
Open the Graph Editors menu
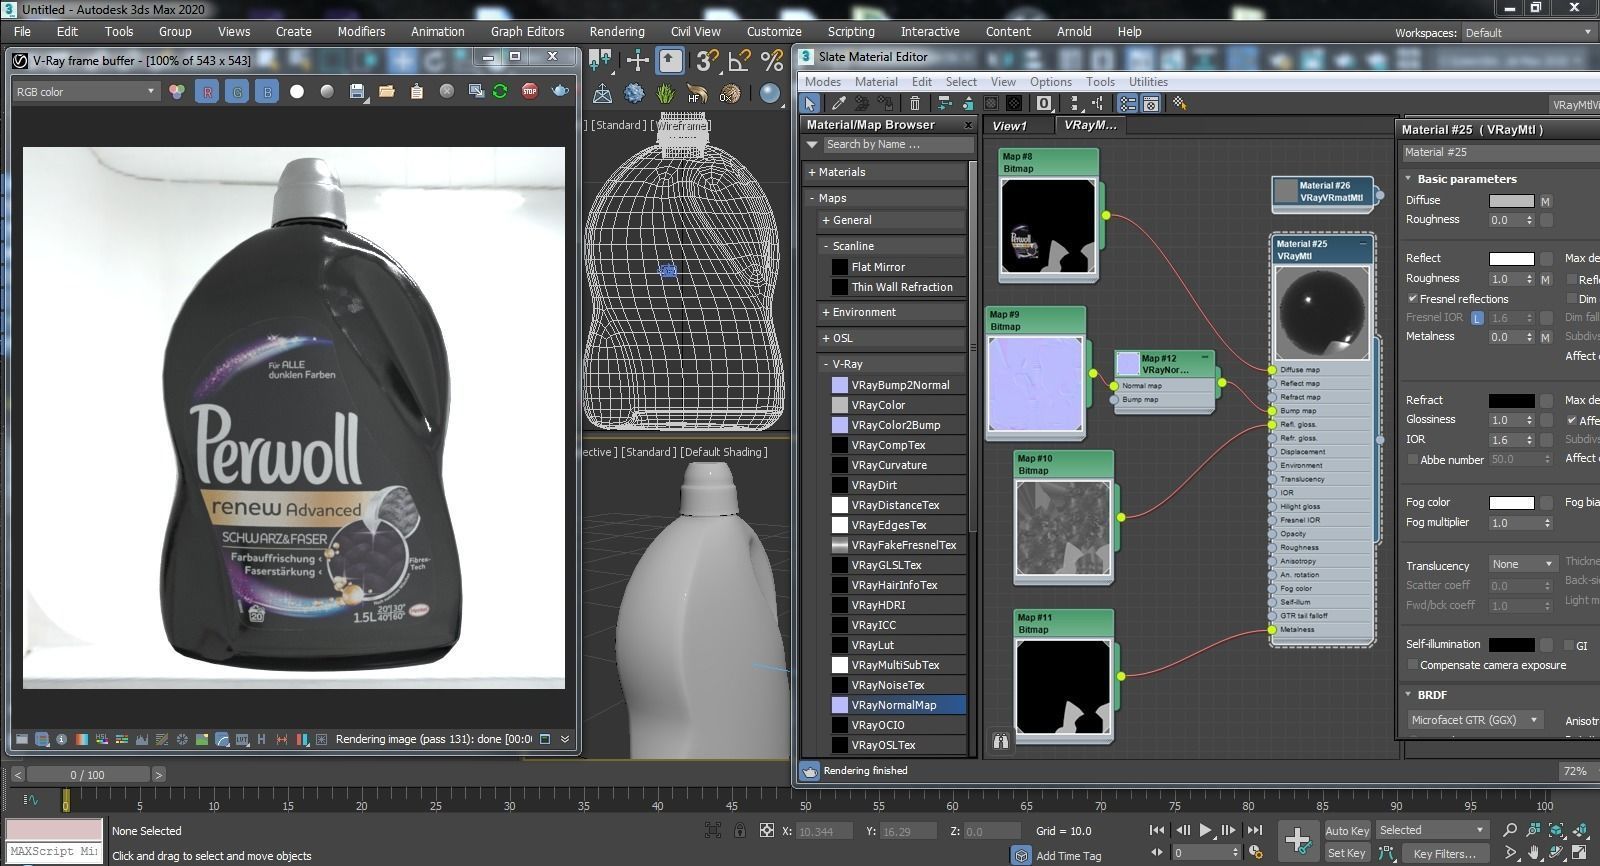pos(527,31)
